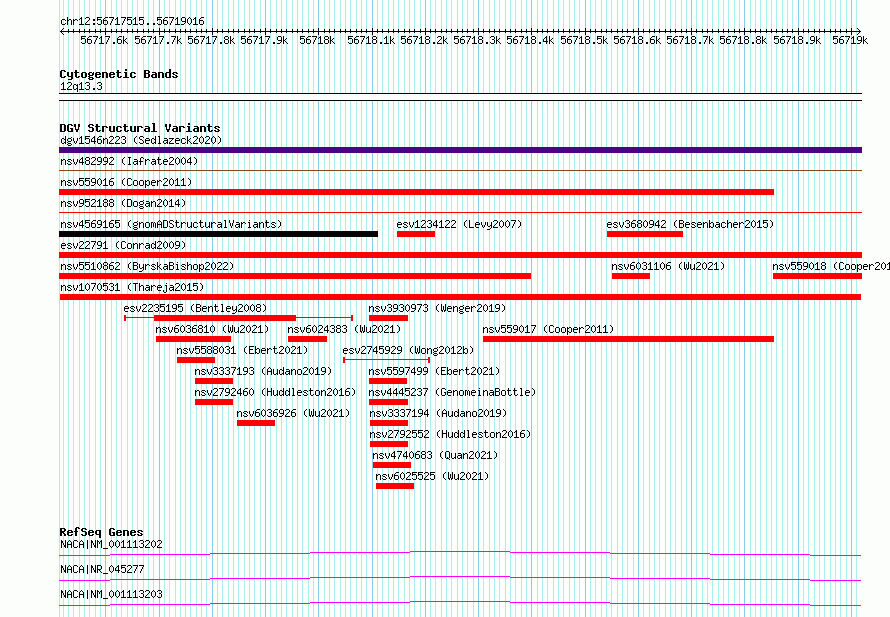Screen dimensions: 890x617
Task: Select the esv2745929 thin interval glyph
Action: pos(387,360)
